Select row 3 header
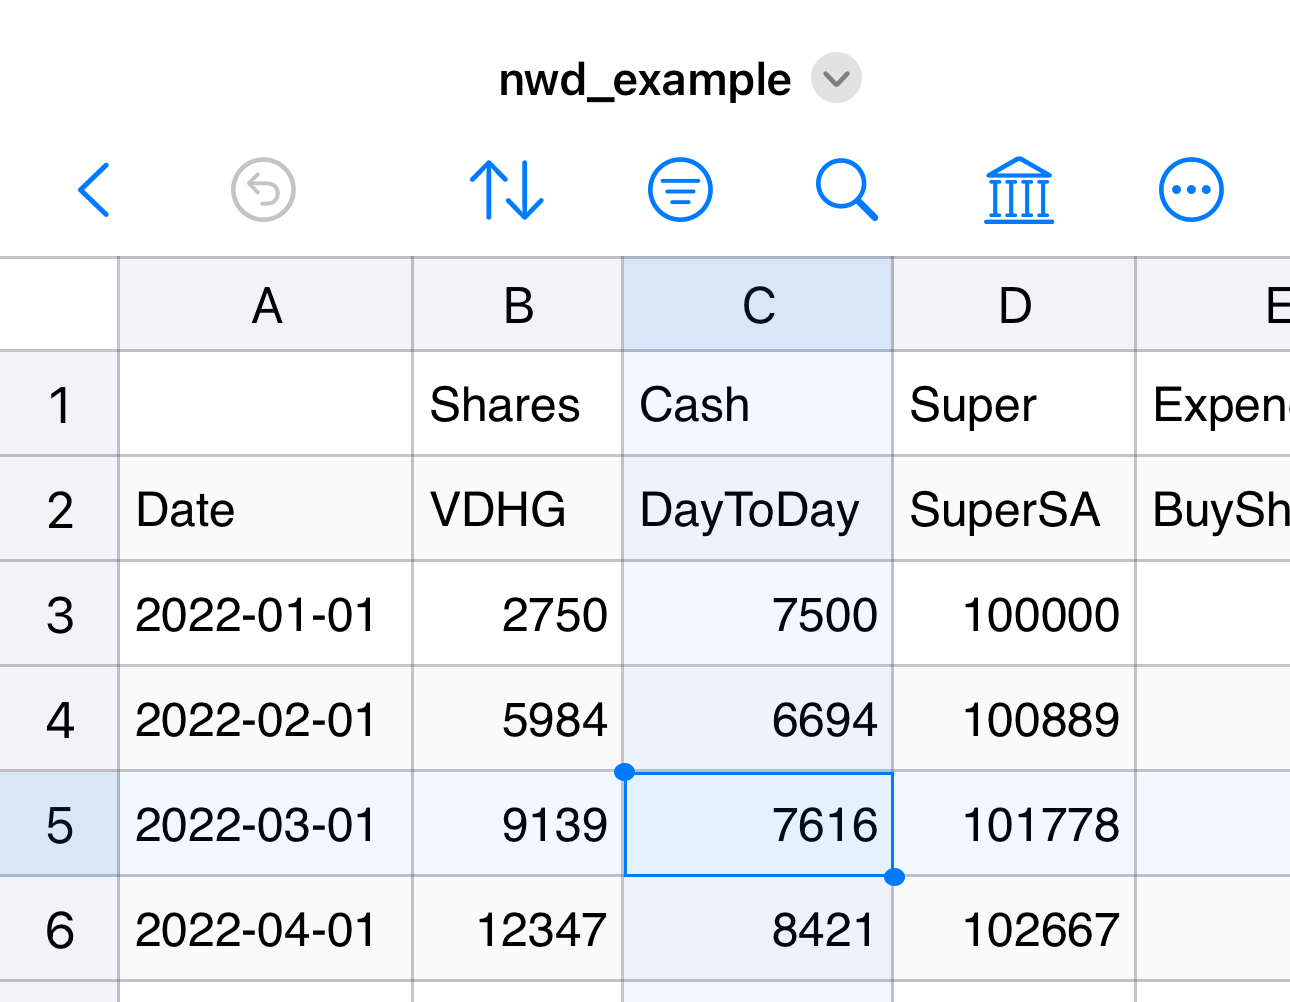 [59, 614]
